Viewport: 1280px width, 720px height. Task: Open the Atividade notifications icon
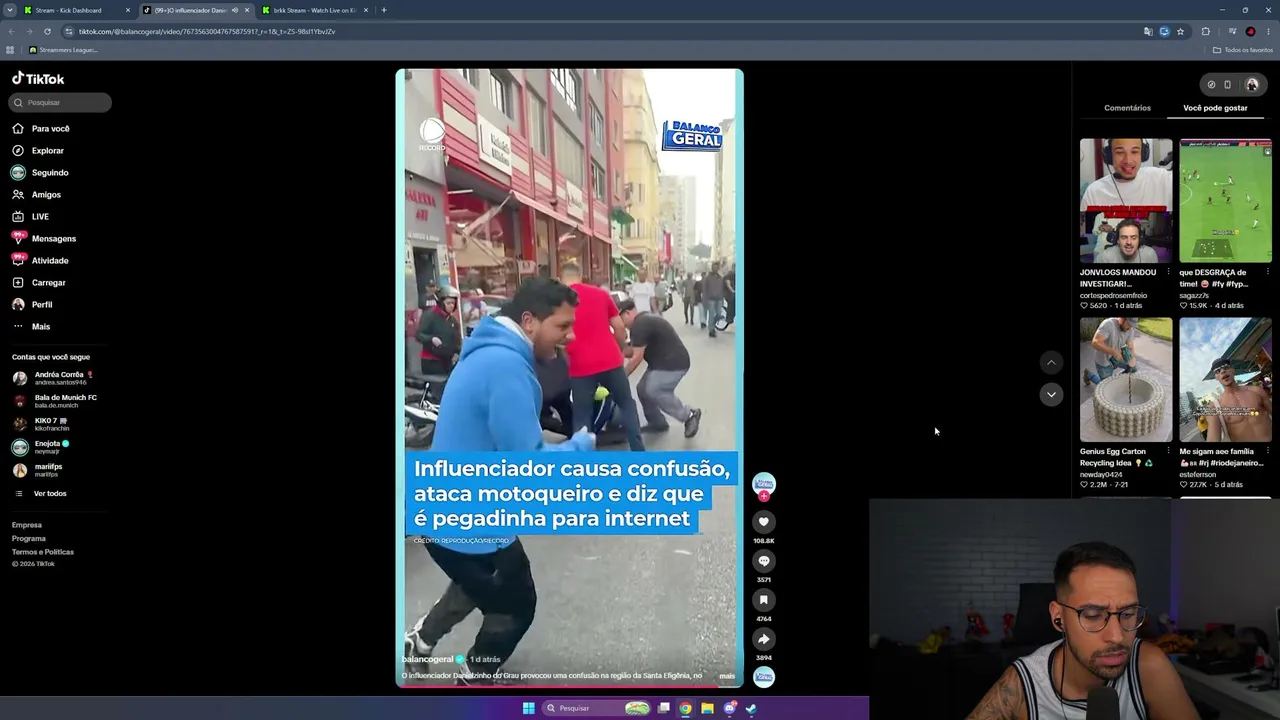(x=18, y=260)
